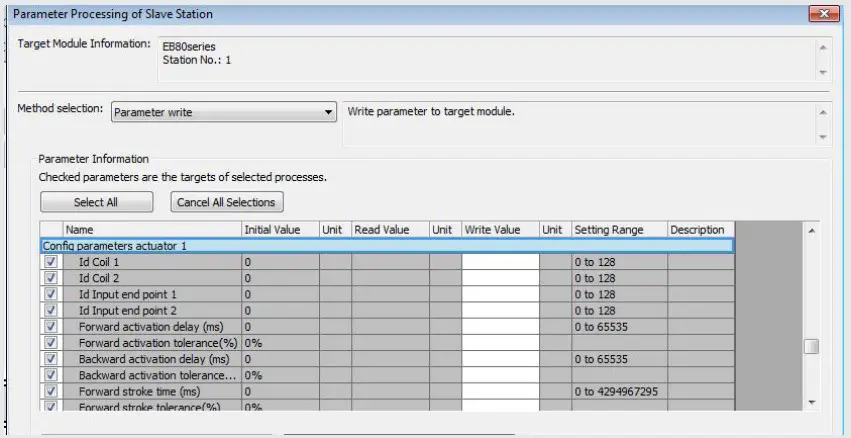The height and width of the screenshot is (438, 851).
Task: Click the Write parameter to target module text
Action: coord(430,112)
